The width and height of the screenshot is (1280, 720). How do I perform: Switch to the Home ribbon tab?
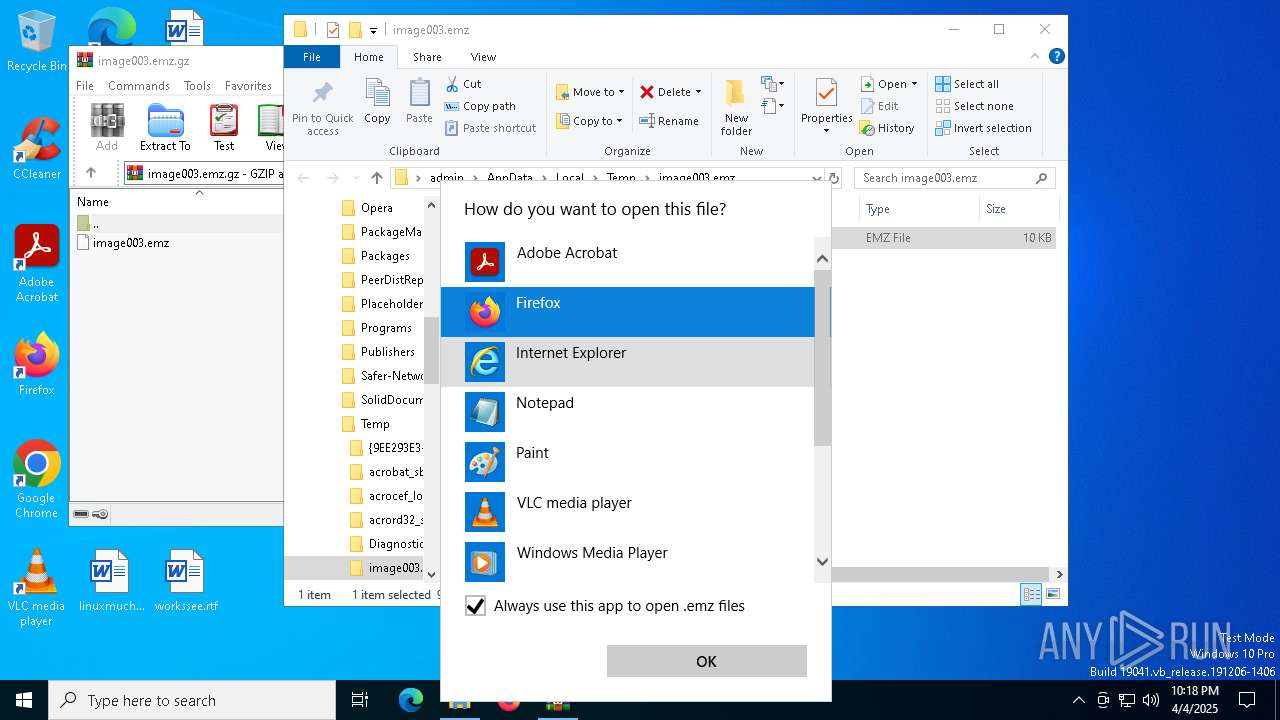369,57
